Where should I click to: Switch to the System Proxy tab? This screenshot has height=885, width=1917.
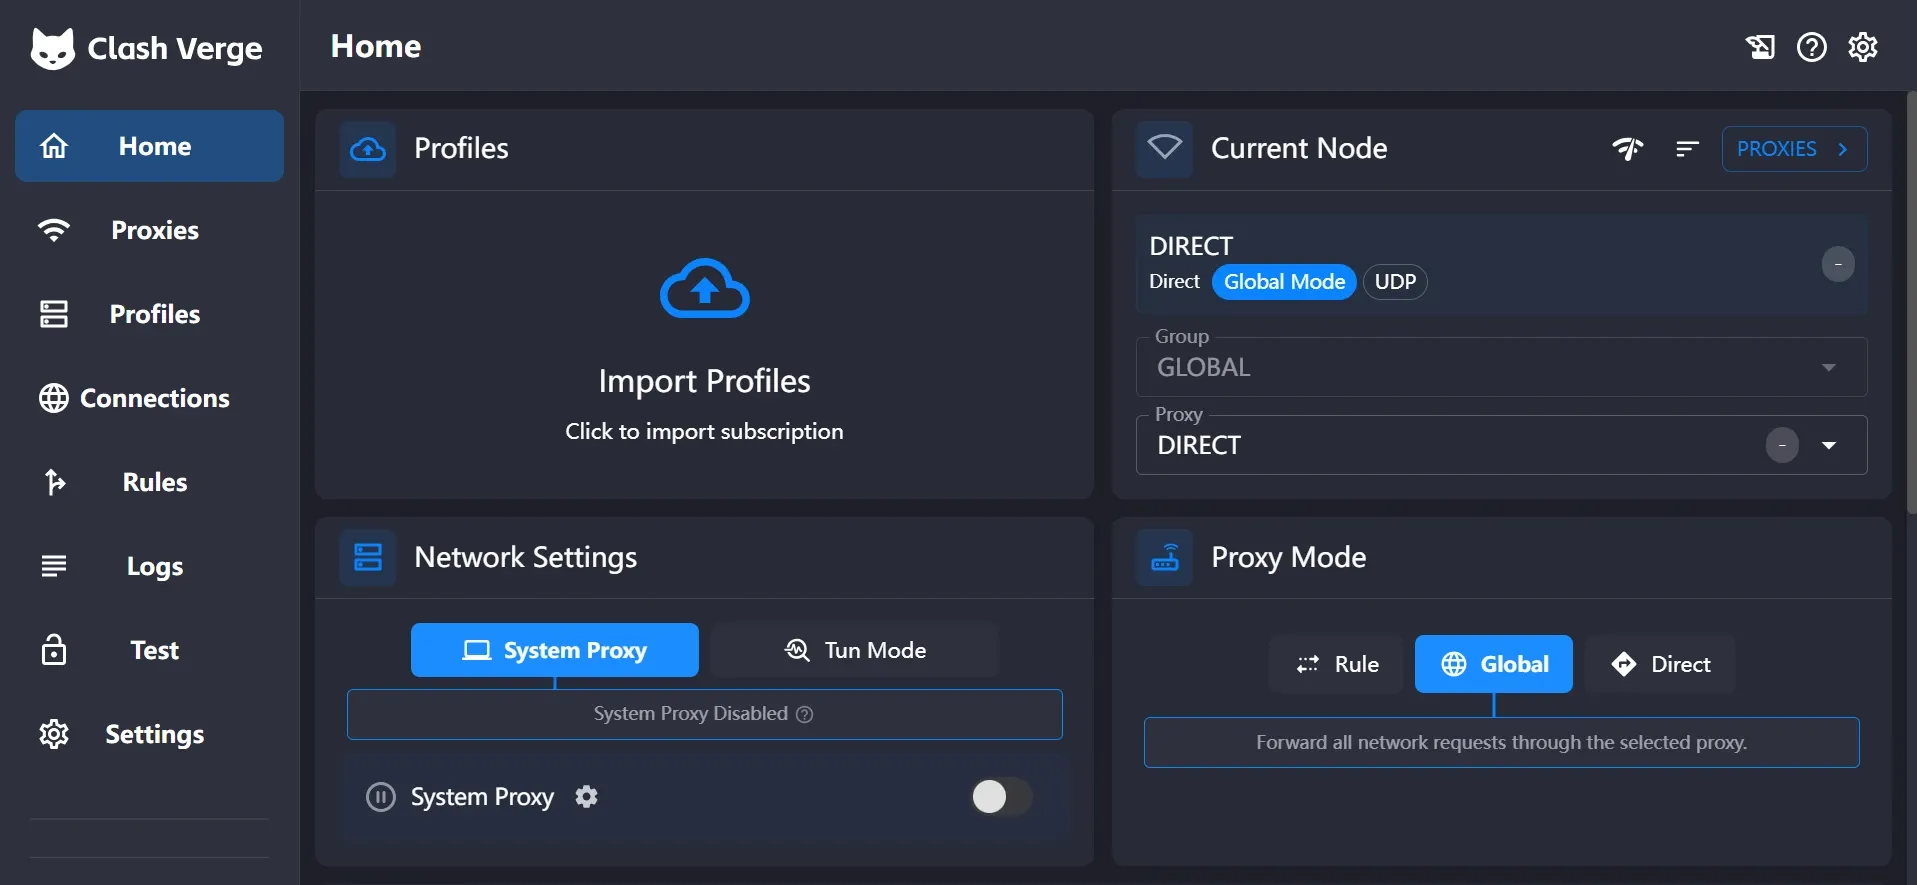pos(555,650)
